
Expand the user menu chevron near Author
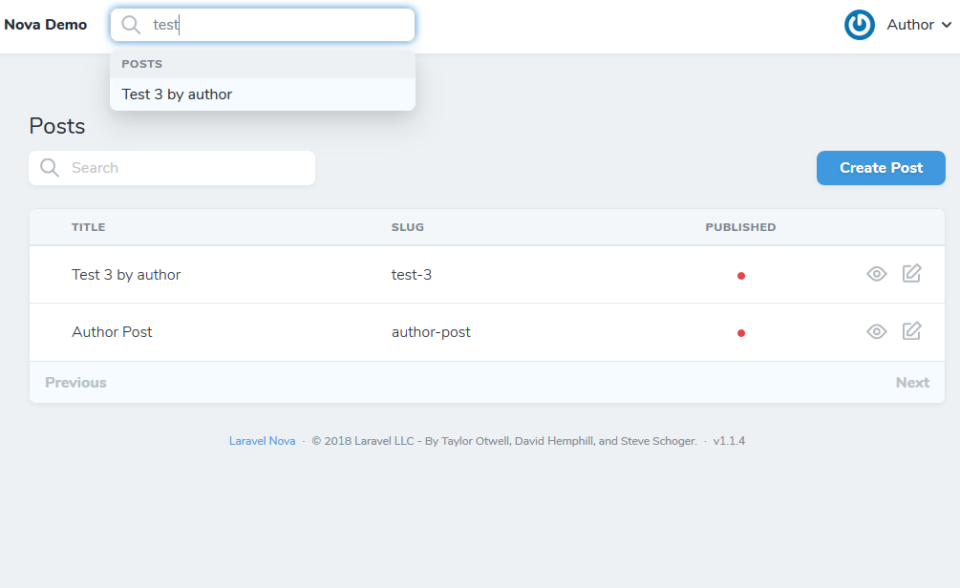pyautogui.click(x=945, y=24)
